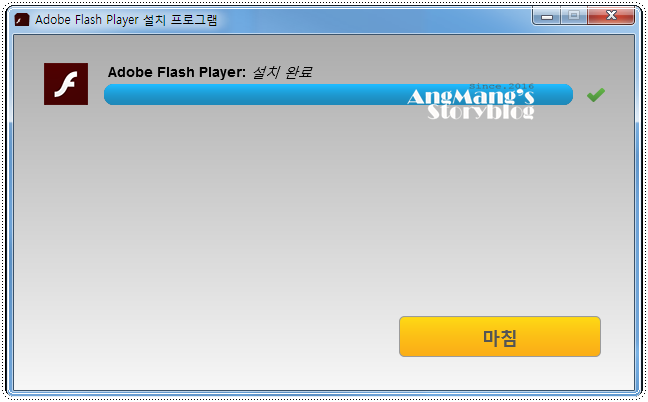Viewport: 648px width, 402px height.
Task: Click the 설치 완료 italic status text
Action: coord(282,72)
